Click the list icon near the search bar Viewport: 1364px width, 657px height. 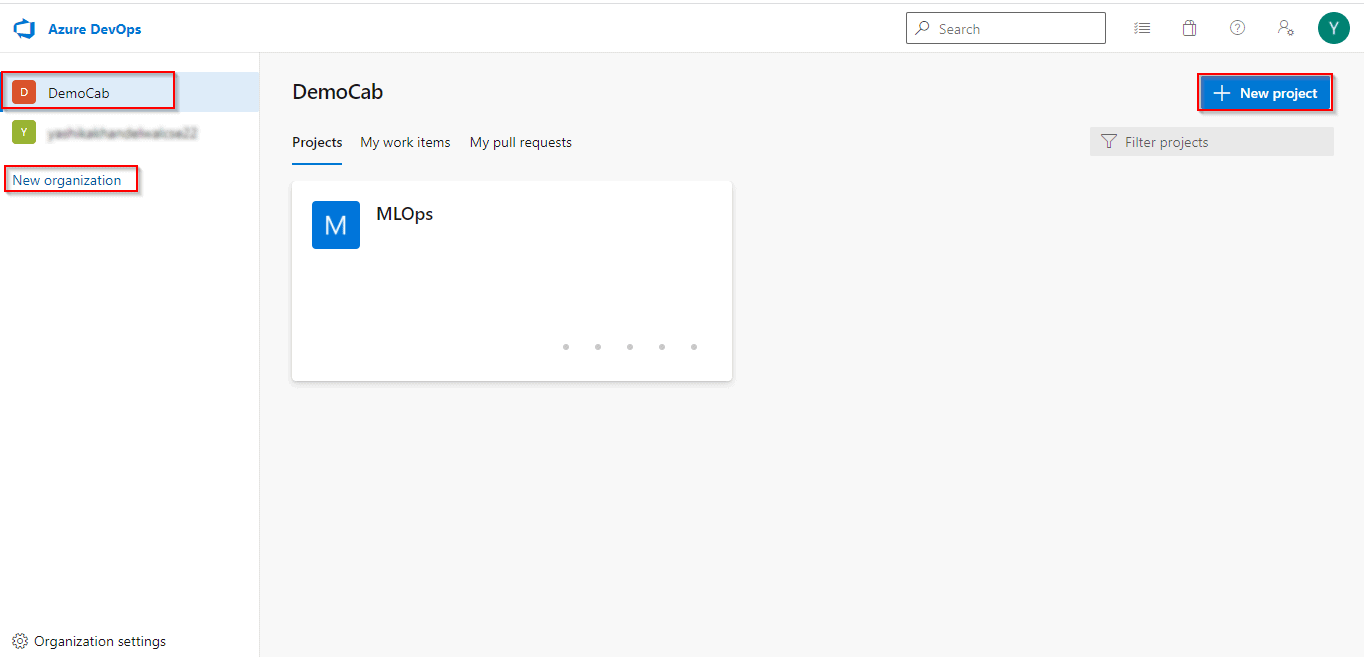[x=1141, y=27]
